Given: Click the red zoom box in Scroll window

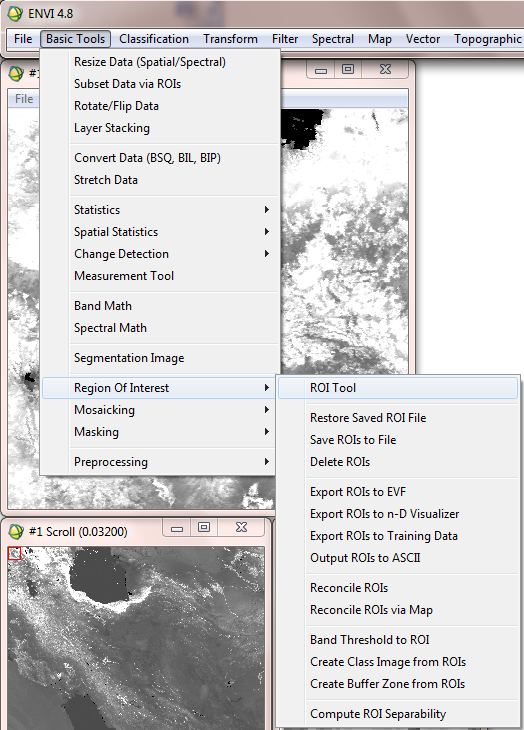Looking at the screenshot, I should (x=14, y=553).
